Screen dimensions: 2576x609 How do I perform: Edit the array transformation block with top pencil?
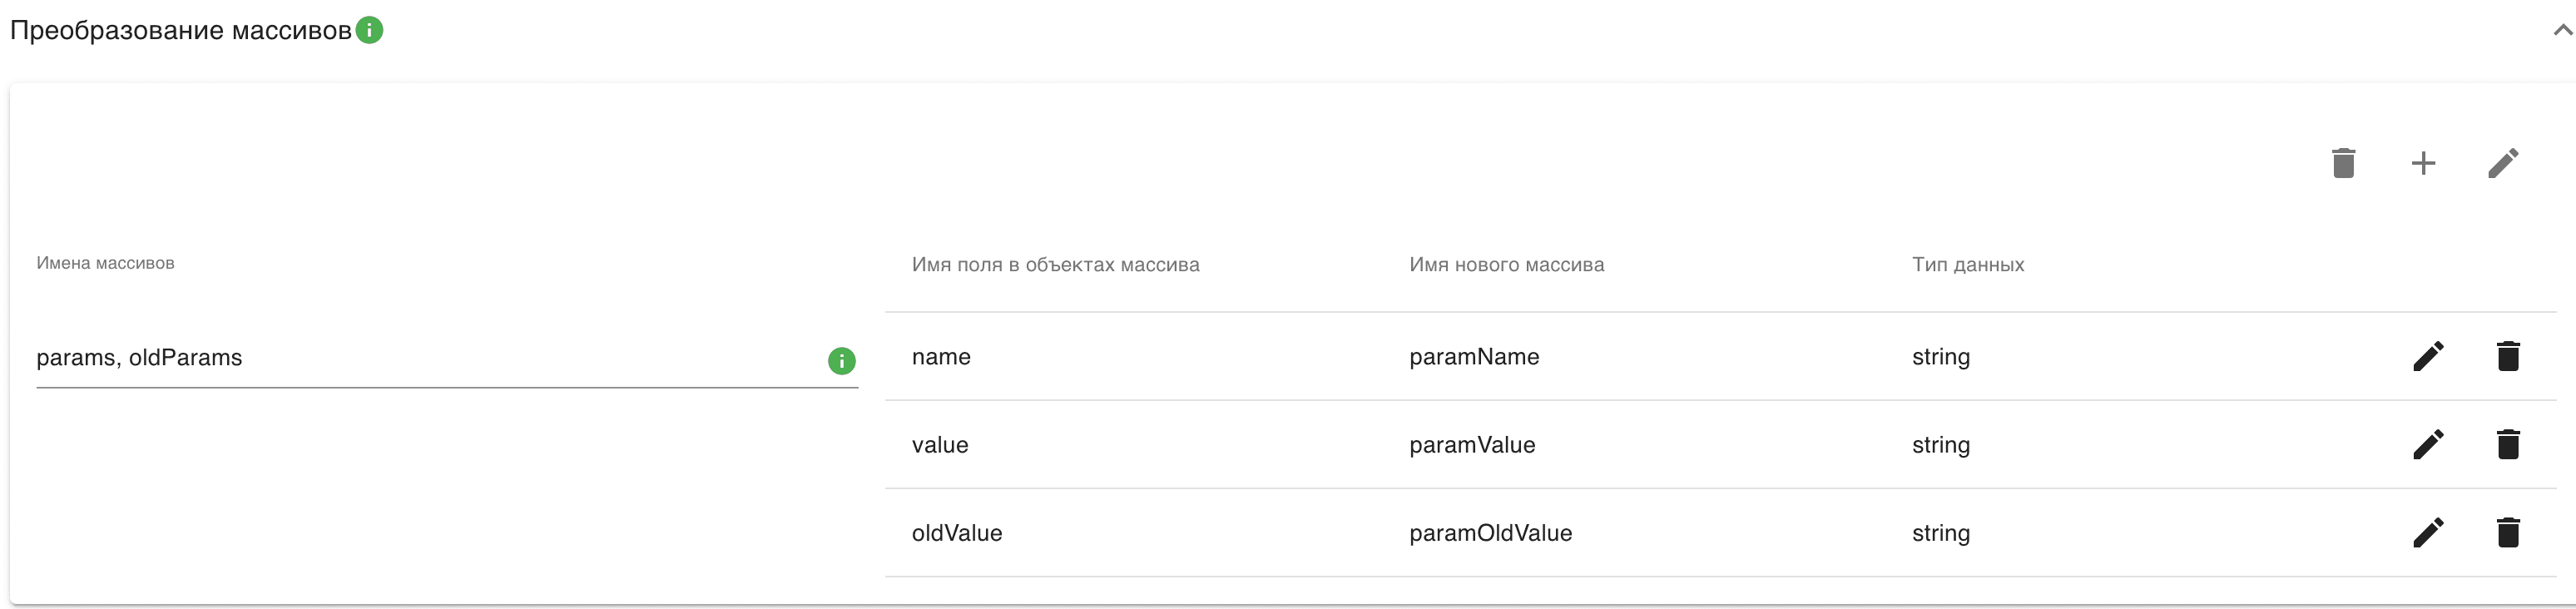click(2503, 163)
